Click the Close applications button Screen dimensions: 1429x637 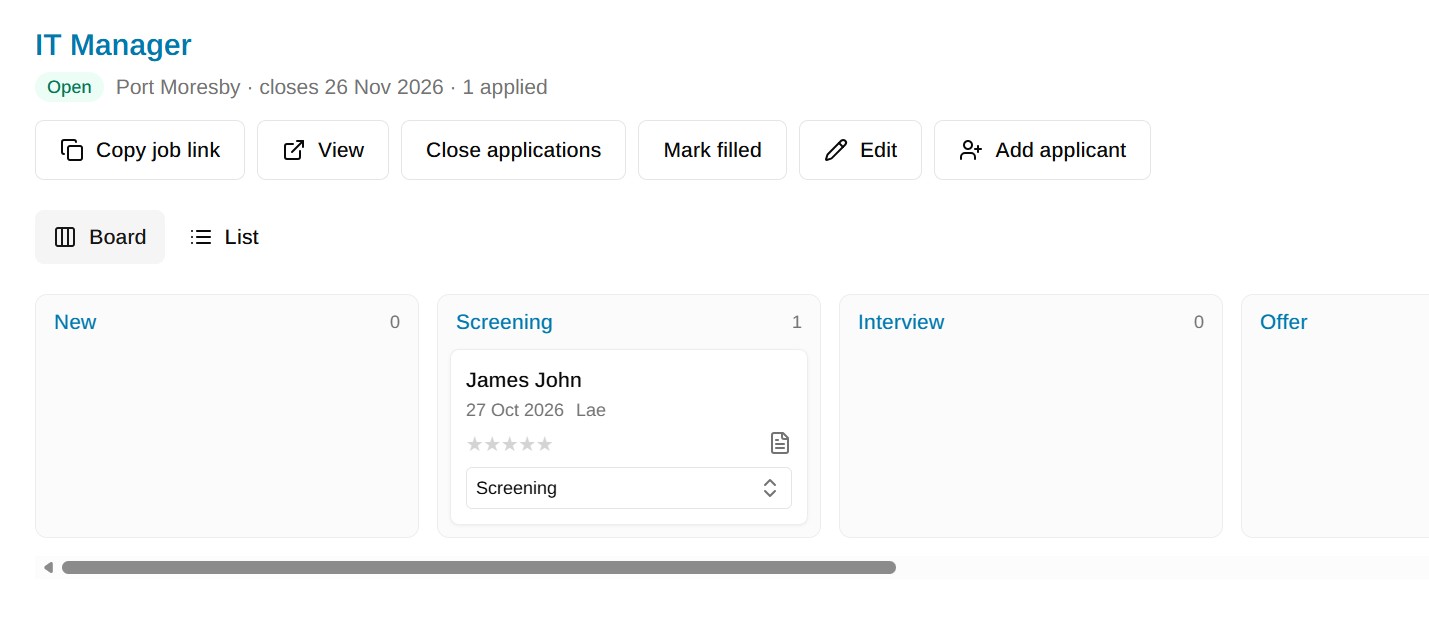pos(513,150)
